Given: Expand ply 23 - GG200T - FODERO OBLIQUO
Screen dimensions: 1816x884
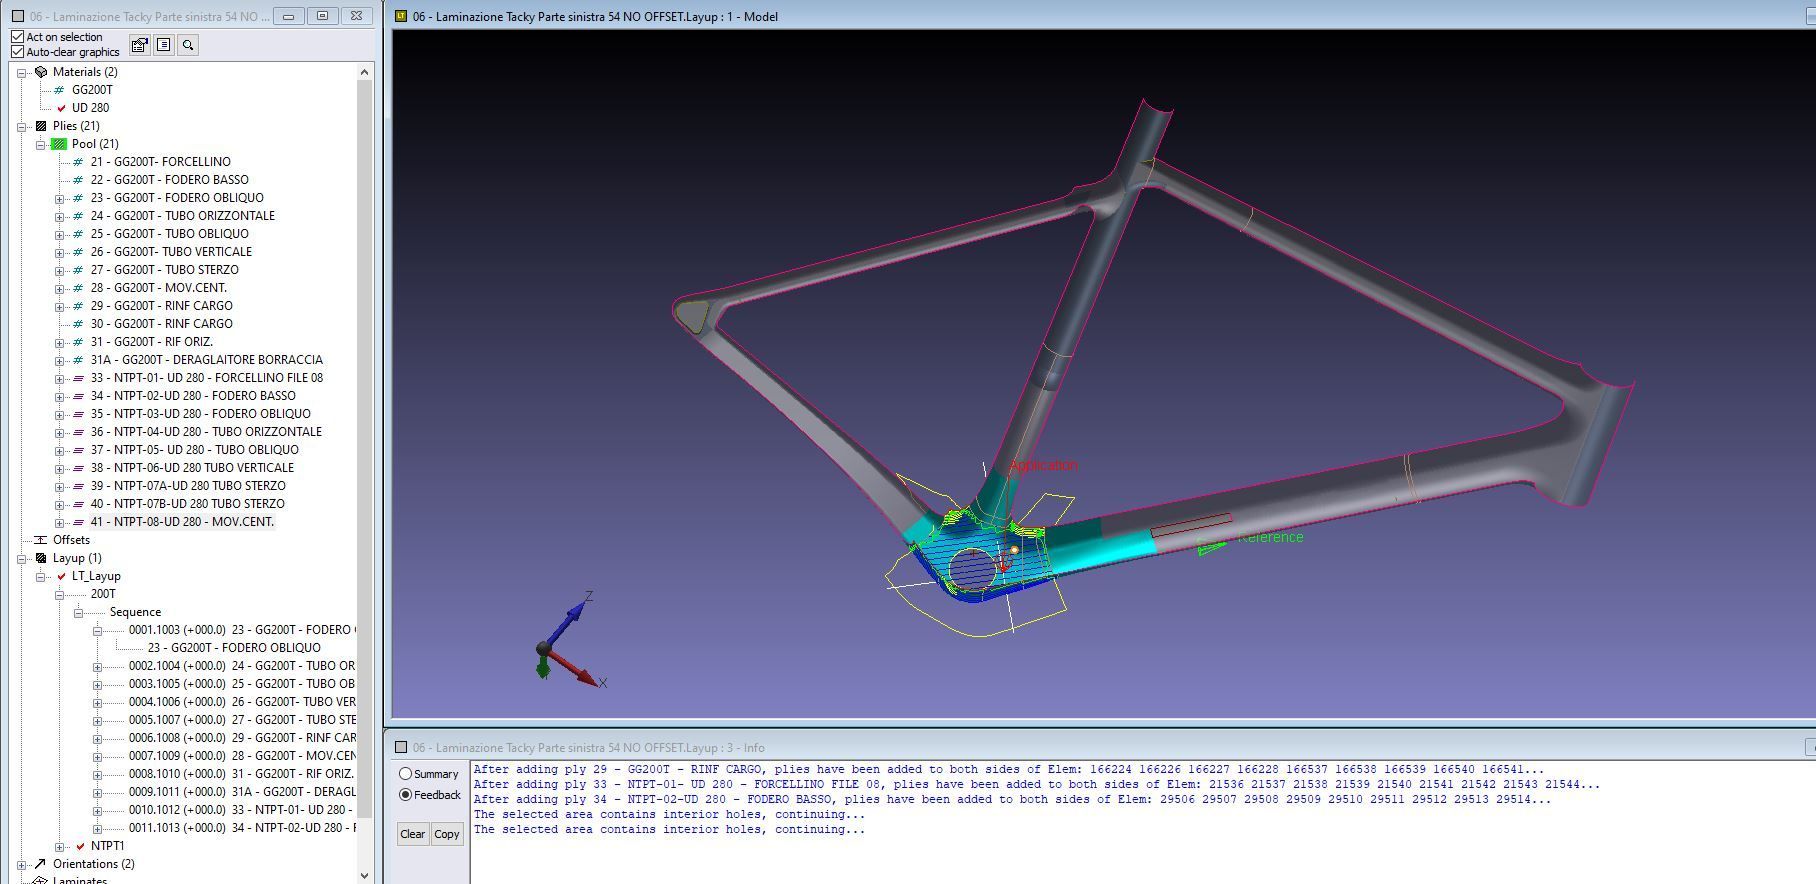Looking at the screenshot, I should click(x=59, y=198).
